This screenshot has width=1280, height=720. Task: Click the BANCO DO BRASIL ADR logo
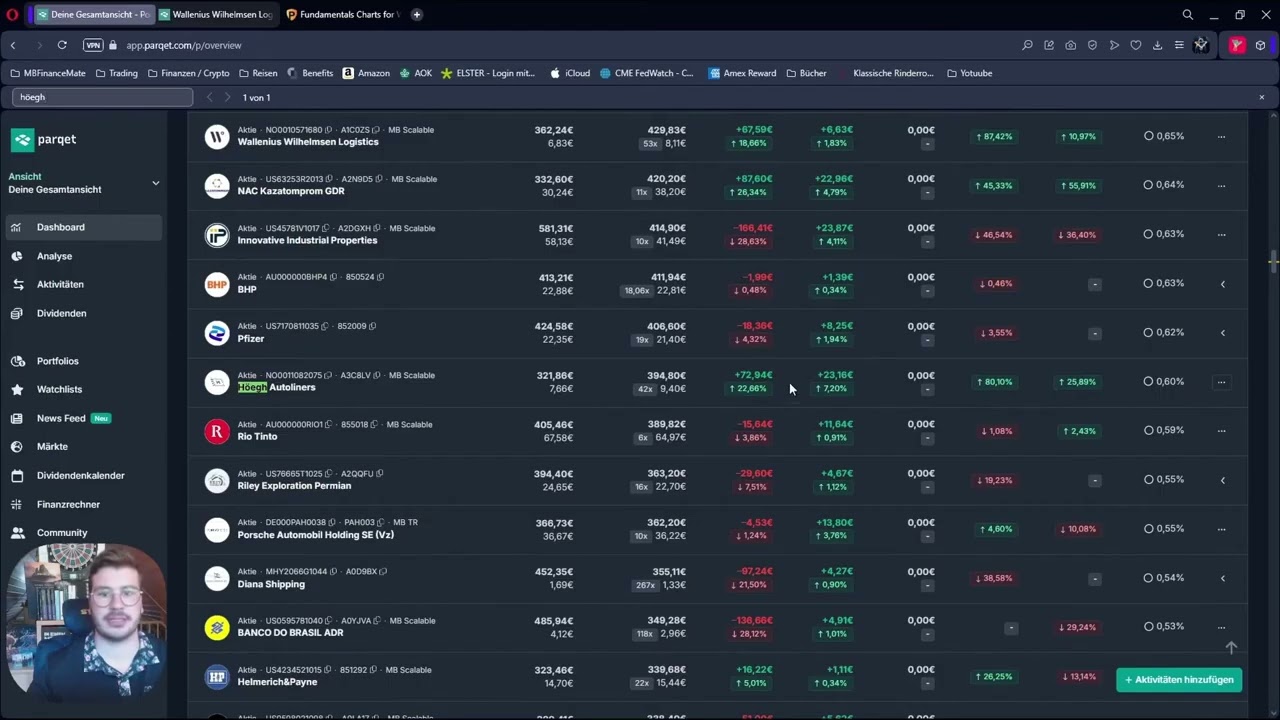coord(217,627)
